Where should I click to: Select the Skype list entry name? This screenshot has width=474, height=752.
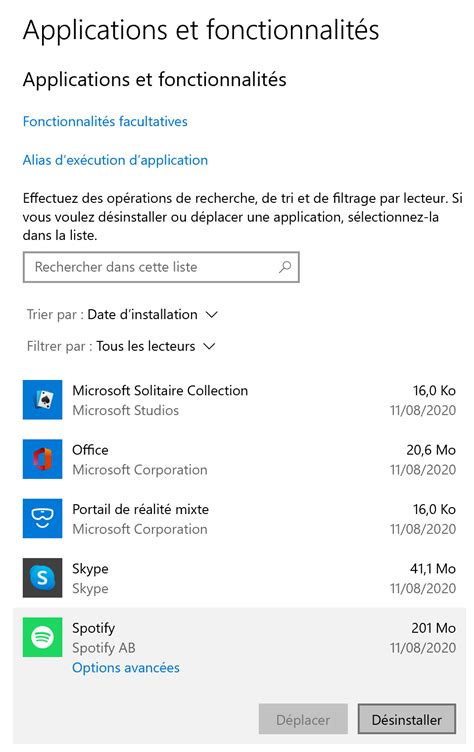pos(90,569)
